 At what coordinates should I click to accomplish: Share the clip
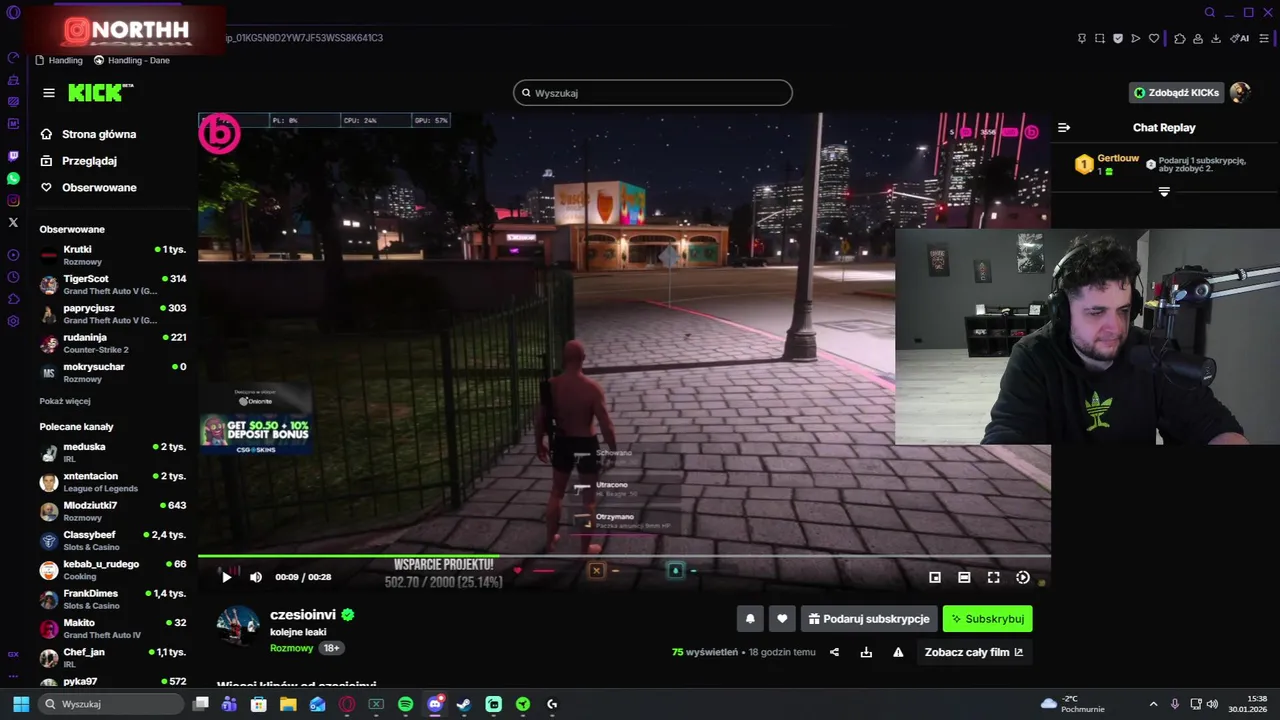pyautogui.click(x=835, y=652)
